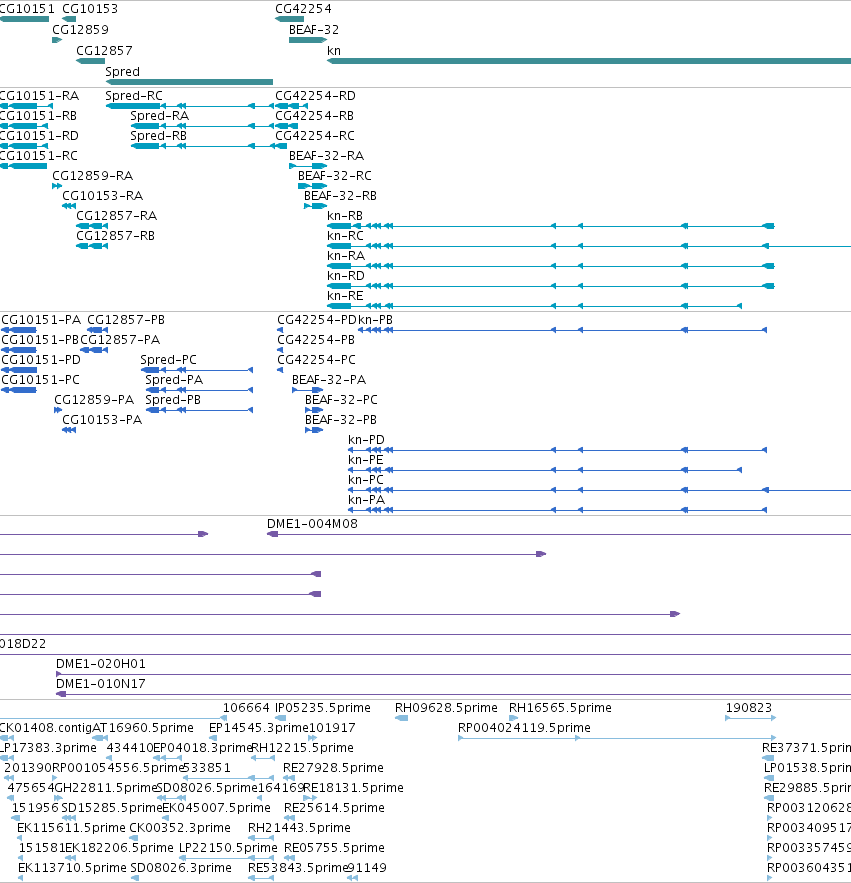Open BEAF-32-PA protein feature
This screenshot has height=883, width=851.
coord(308,390)
